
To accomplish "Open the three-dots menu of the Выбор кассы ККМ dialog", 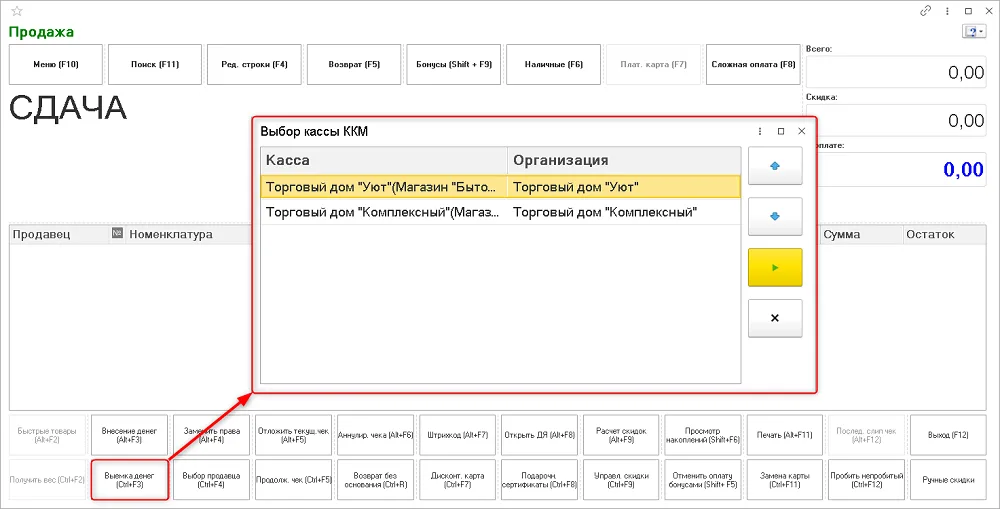I will [x=760, y=131].
